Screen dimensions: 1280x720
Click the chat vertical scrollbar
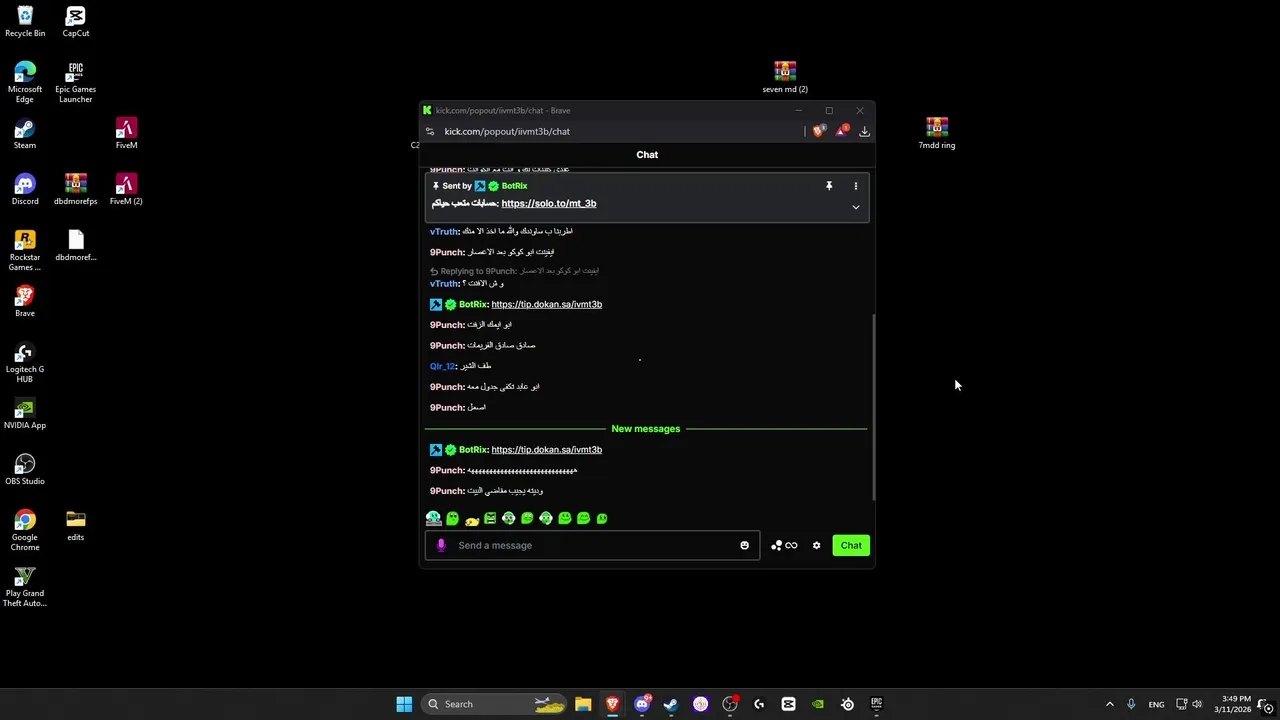[874, 408]
